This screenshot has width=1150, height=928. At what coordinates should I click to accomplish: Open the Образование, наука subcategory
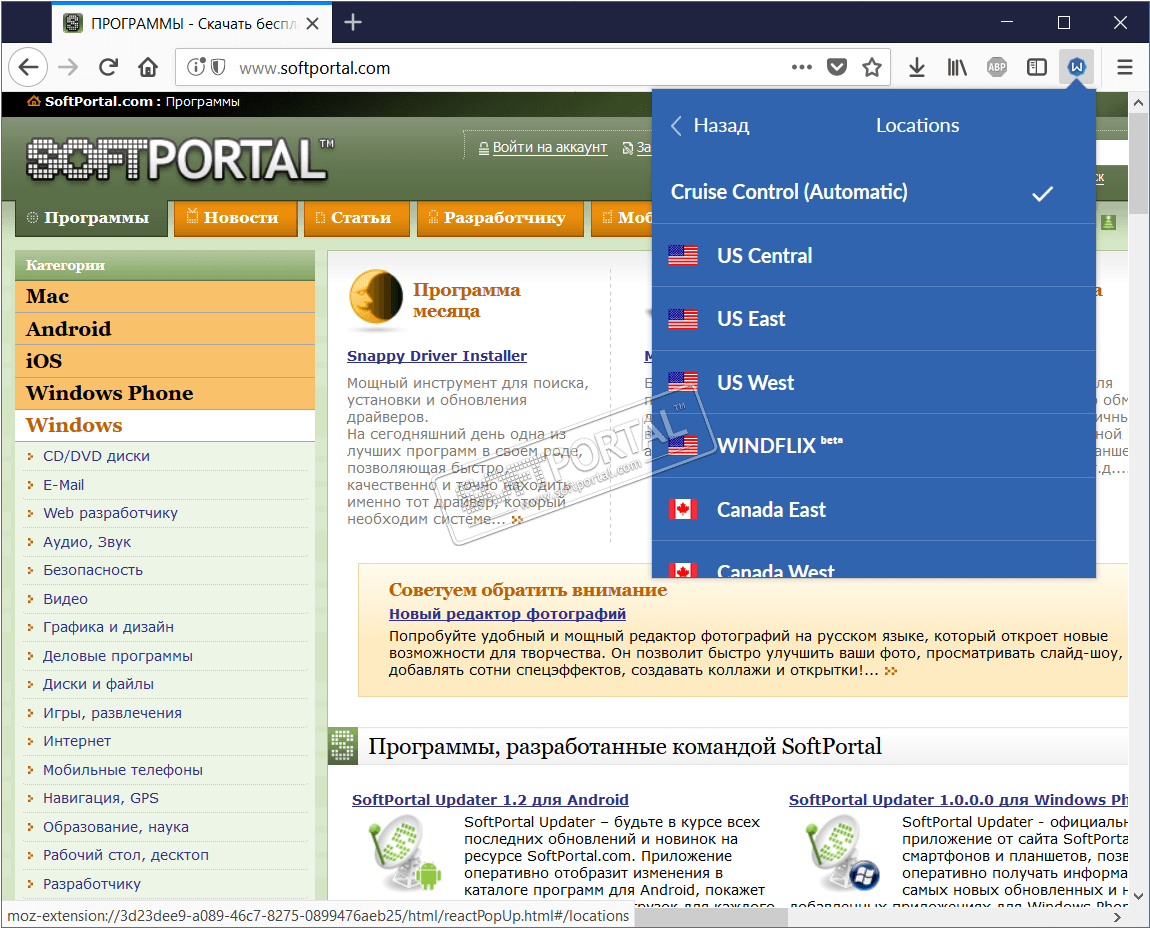(115, 827)
